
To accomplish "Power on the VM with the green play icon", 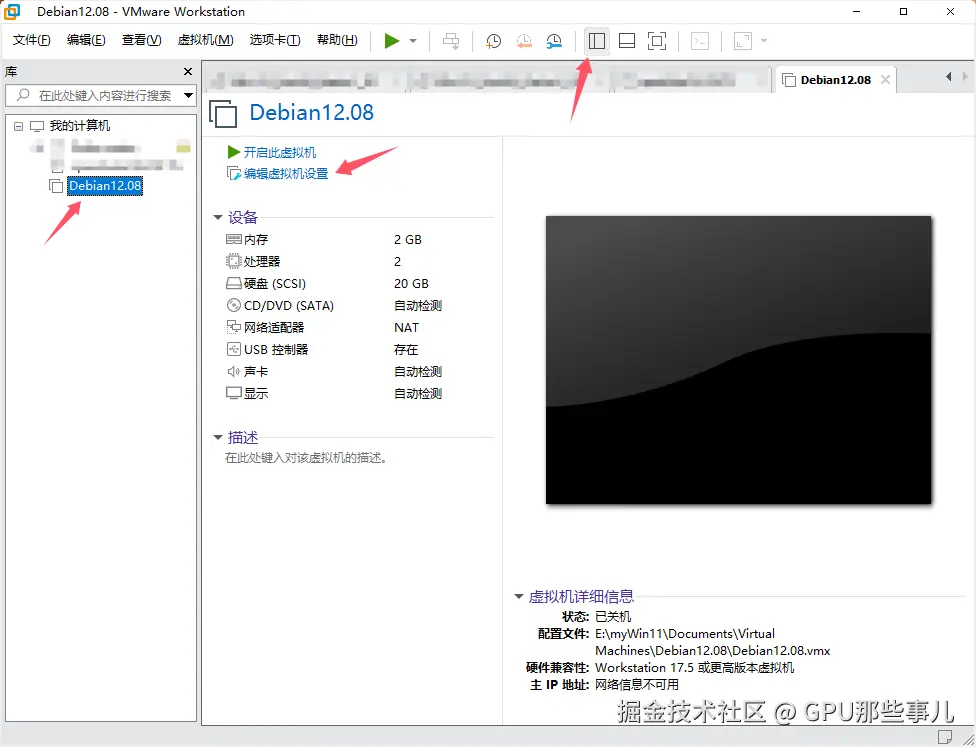I will 393,40.
